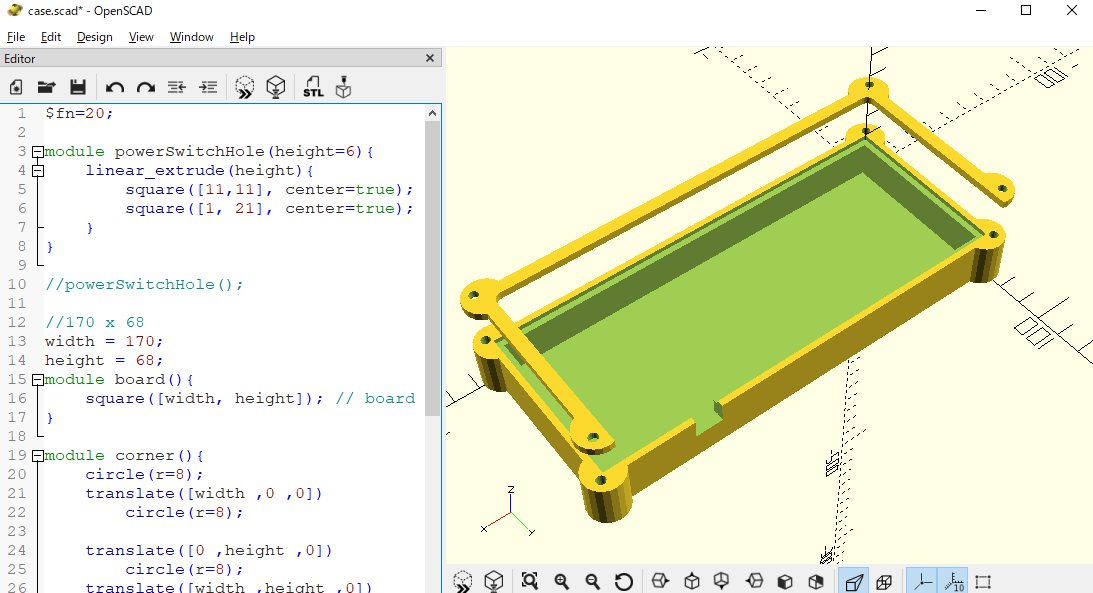This screenshot has height=593, width=1093.
Task: Click the Render icon in viewer toolbar
Action: pyautogui.click(x=494, y=581)
